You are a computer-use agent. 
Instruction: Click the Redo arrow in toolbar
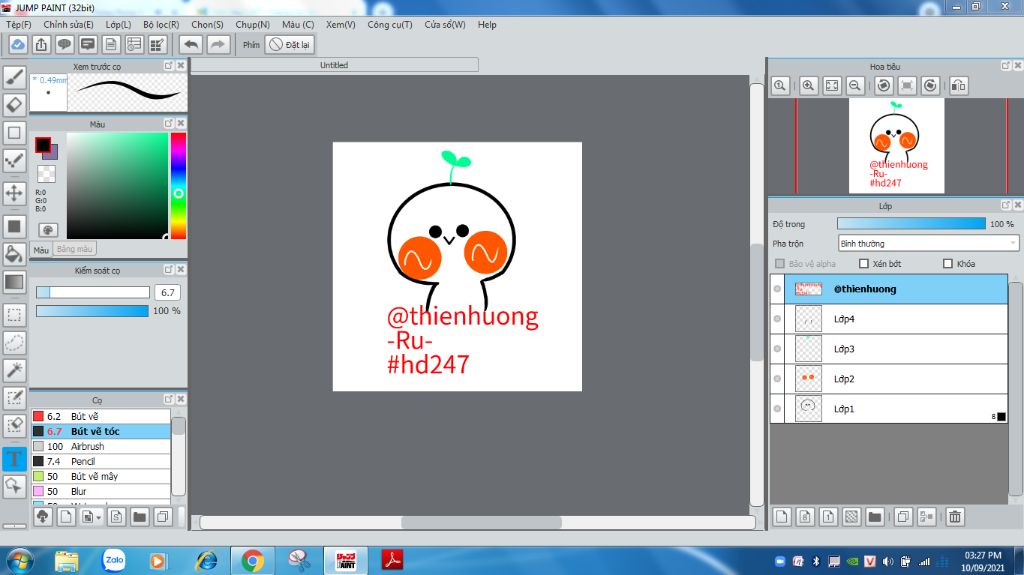point(218,44)
